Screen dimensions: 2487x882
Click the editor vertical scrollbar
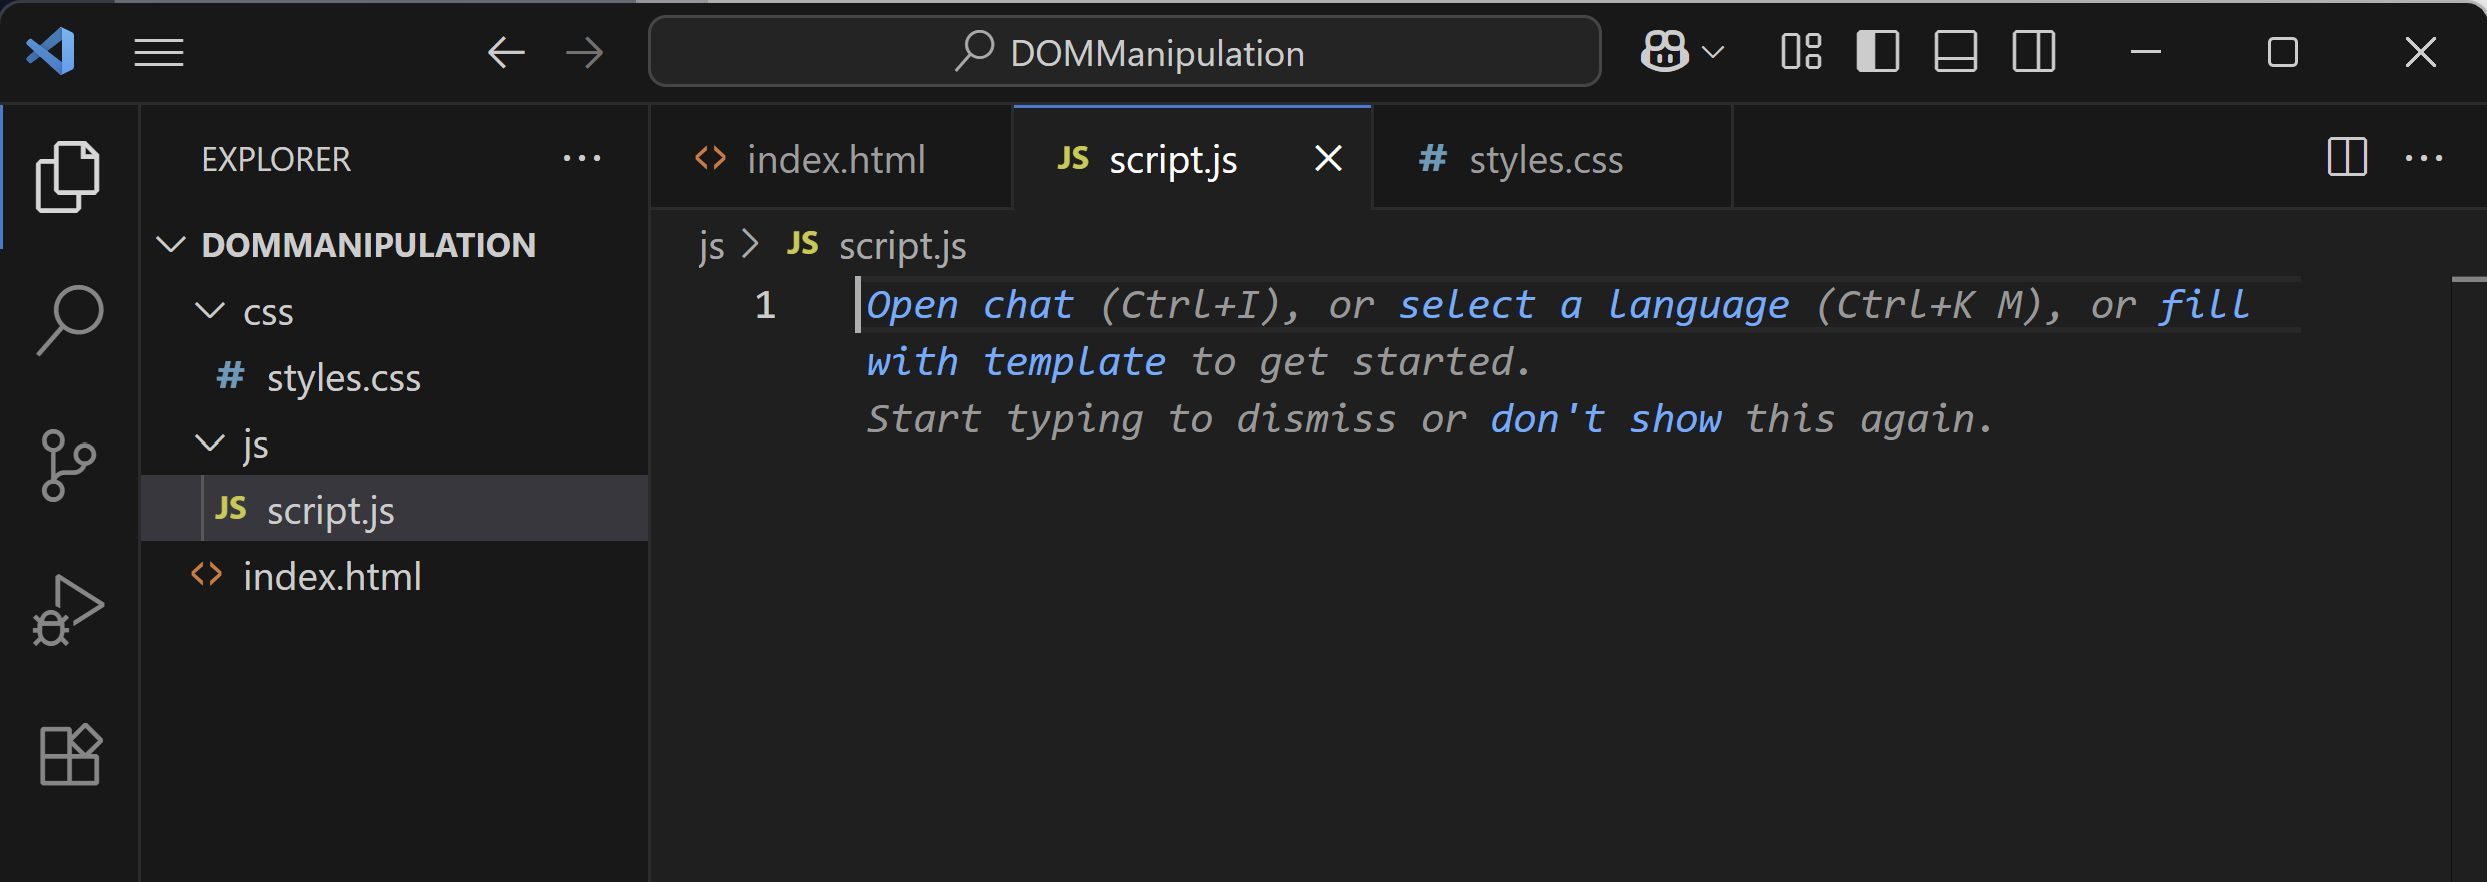[x=2469, y=580]
